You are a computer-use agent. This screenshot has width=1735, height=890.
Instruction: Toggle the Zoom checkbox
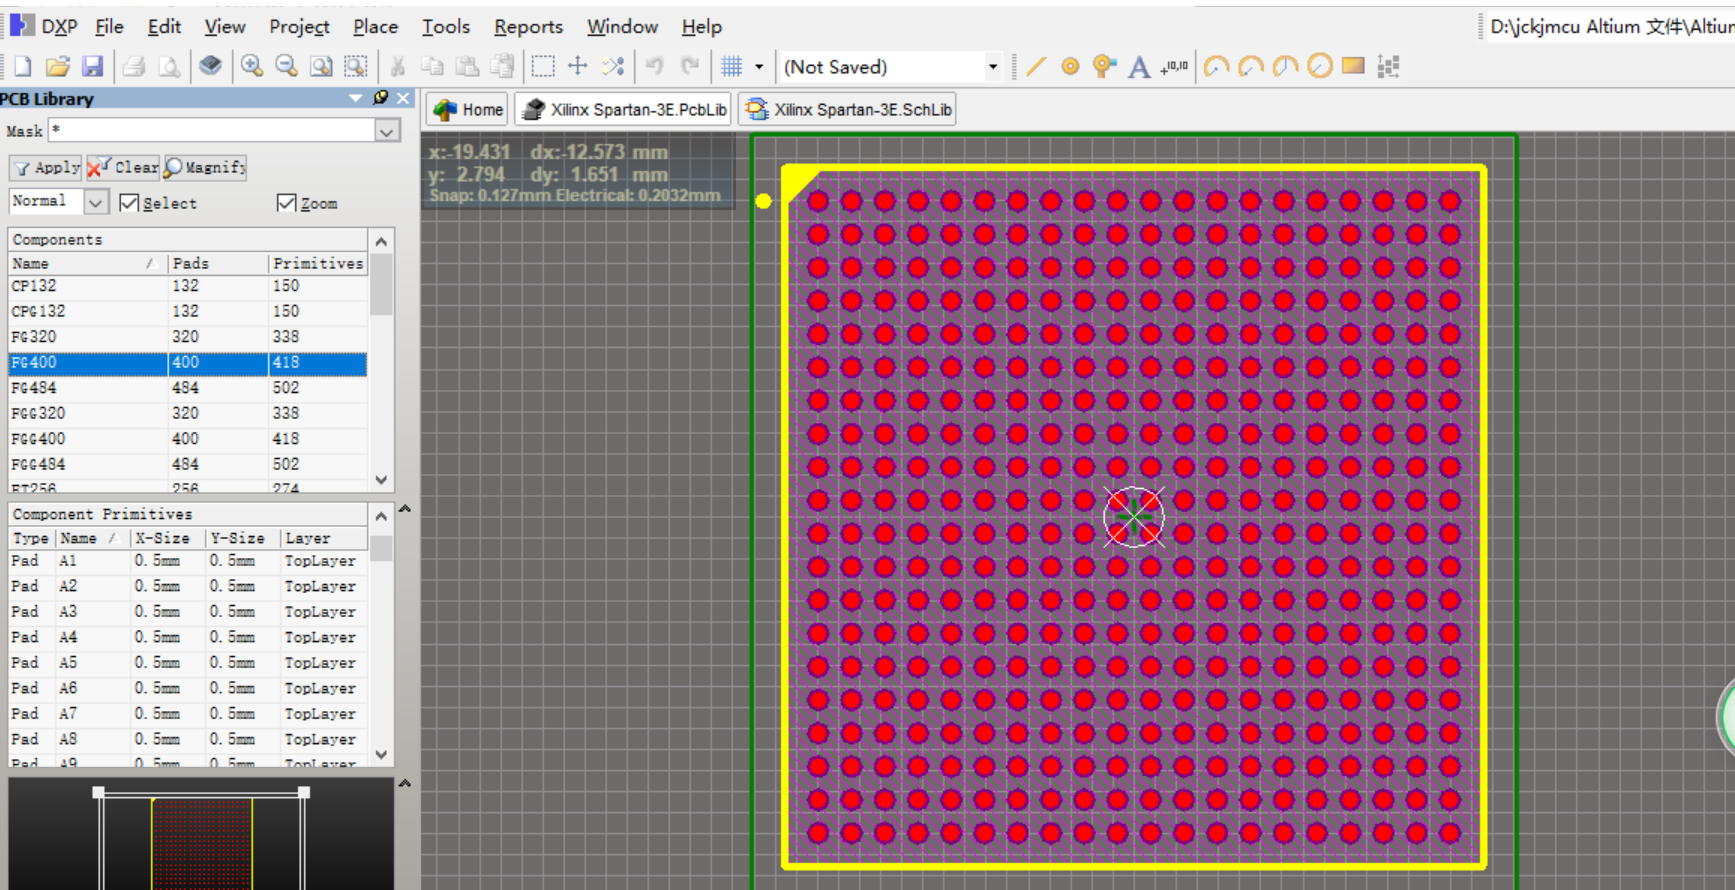click(x=286, y=203)
